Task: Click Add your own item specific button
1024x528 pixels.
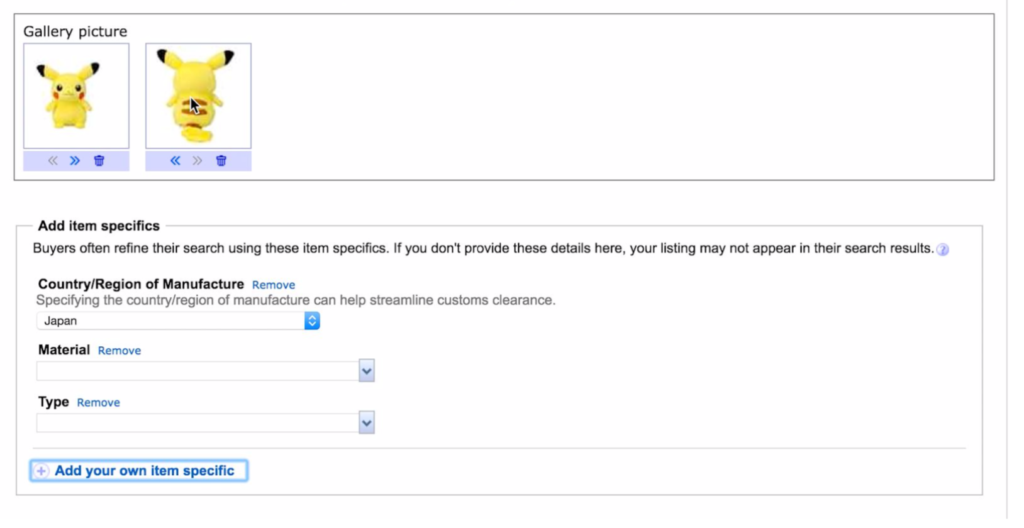Action: pos(138,471)
